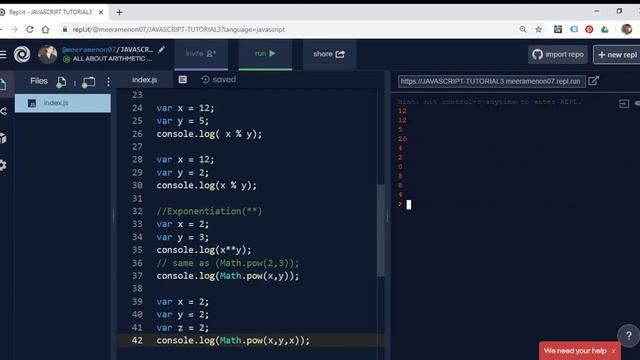
Task: Click the Google Drive extension icon
Action: [605, 29]
